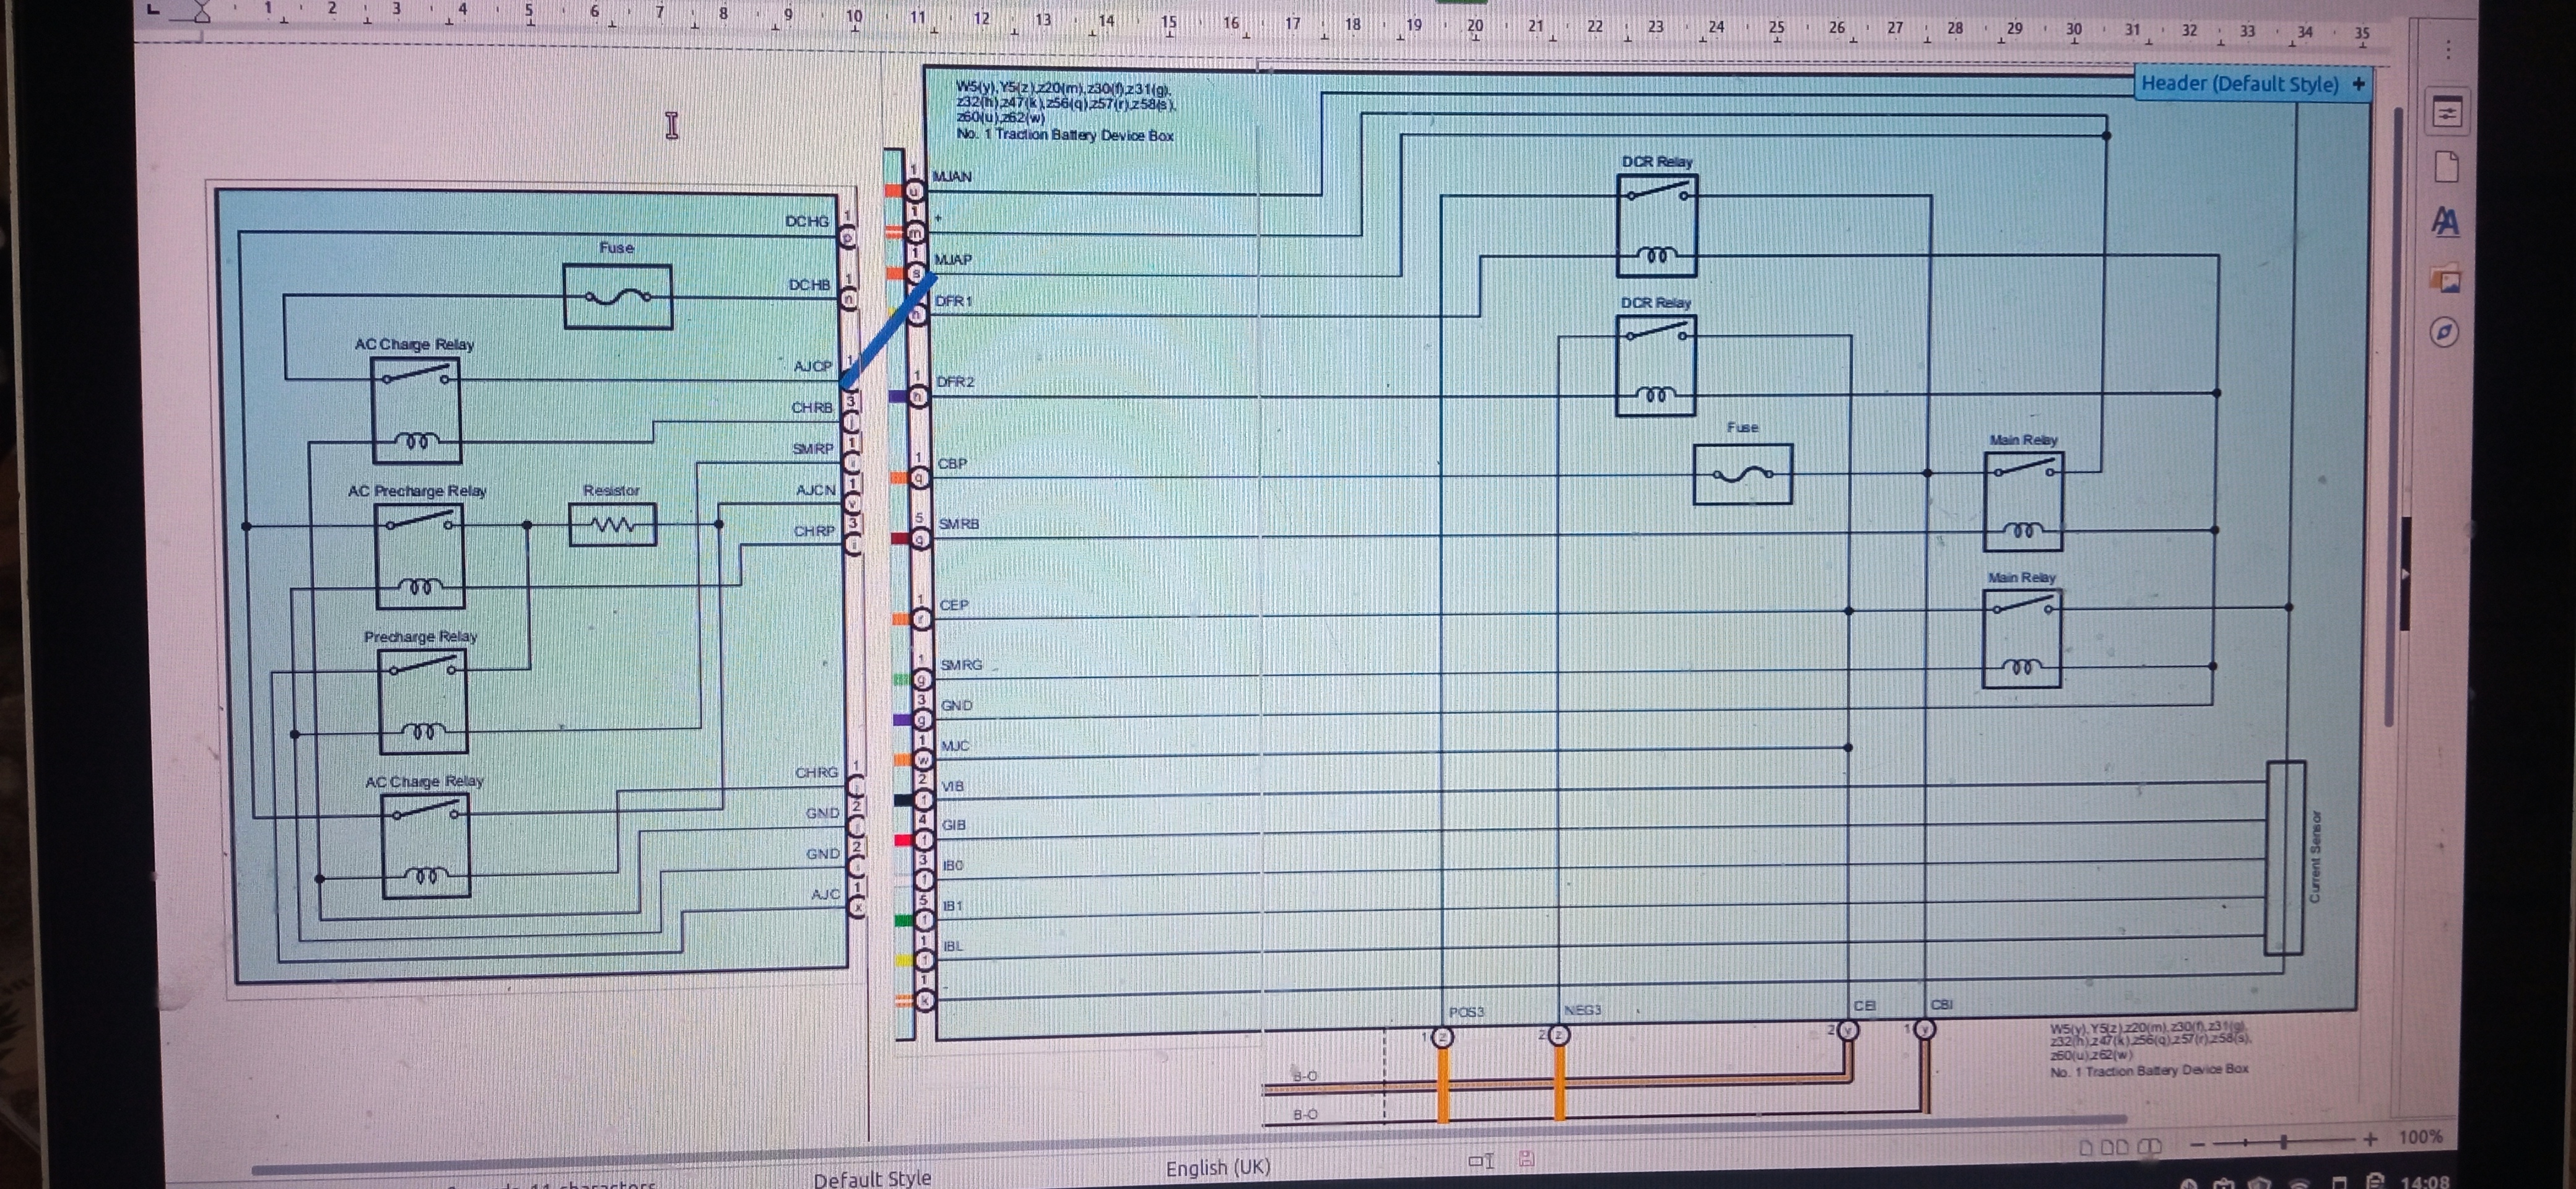The image size is (2576, 1189).
Task: Open the sidebar Page deck
Action: [2446, 168]
